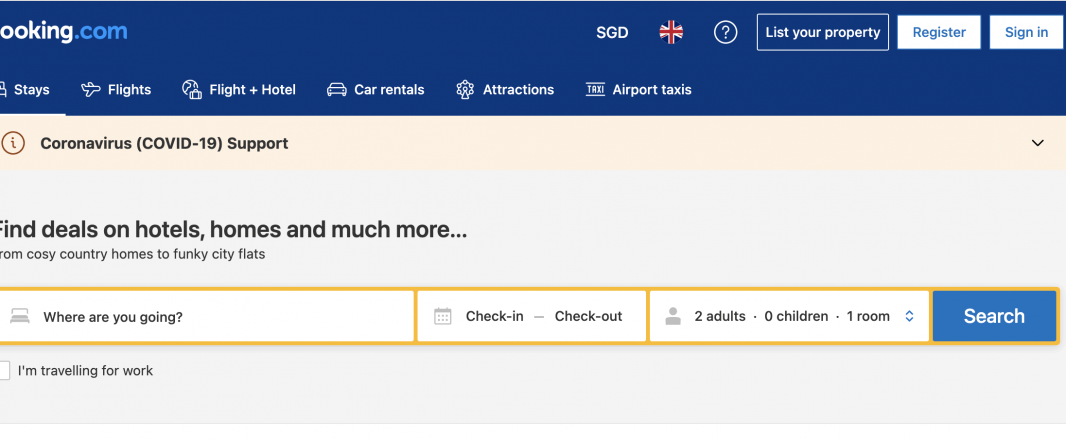Click the Sign in button

pyautogui.click(x=1026, y=32)
